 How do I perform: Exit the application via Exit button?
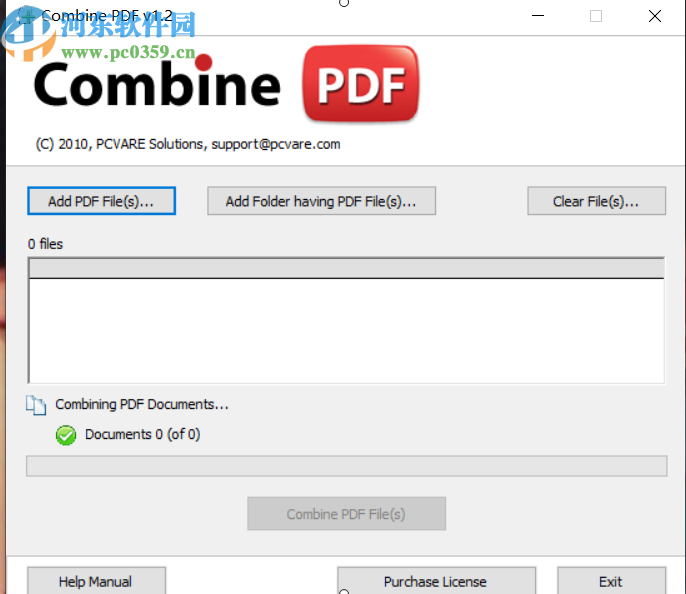click(x=612, y=581)
